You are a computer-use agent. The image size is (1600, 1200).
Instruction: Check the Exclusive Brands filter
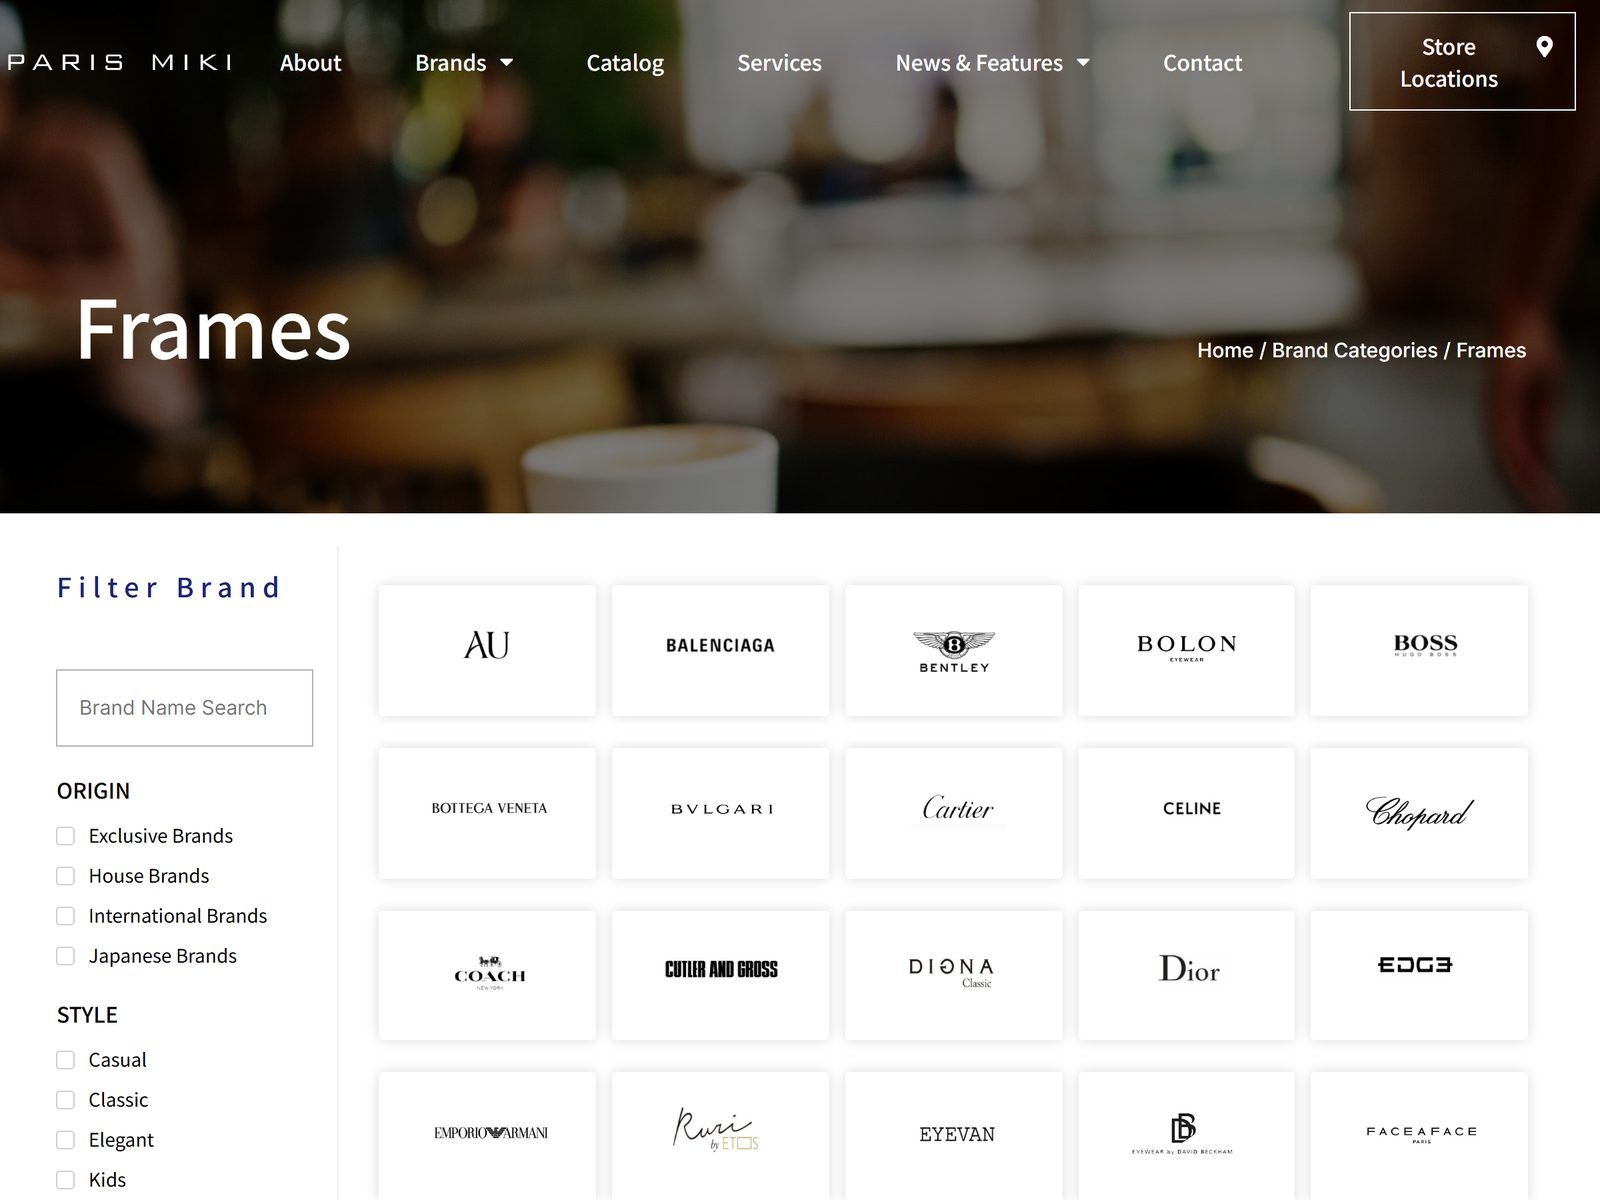[x=66, y=836]
